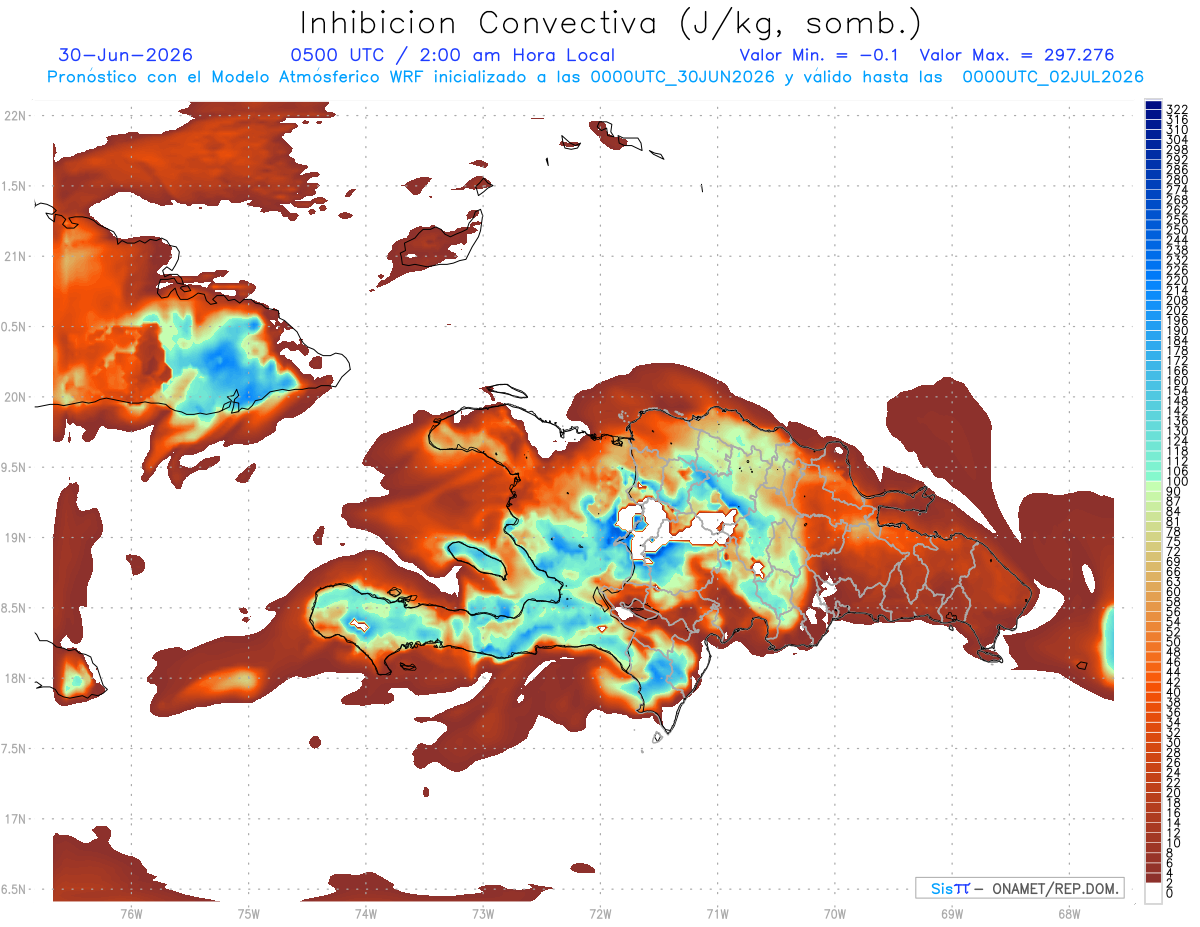Click the '75' value on the color scale
This screenshot has width=1200, height=927.
click(x=1173, y=541)
